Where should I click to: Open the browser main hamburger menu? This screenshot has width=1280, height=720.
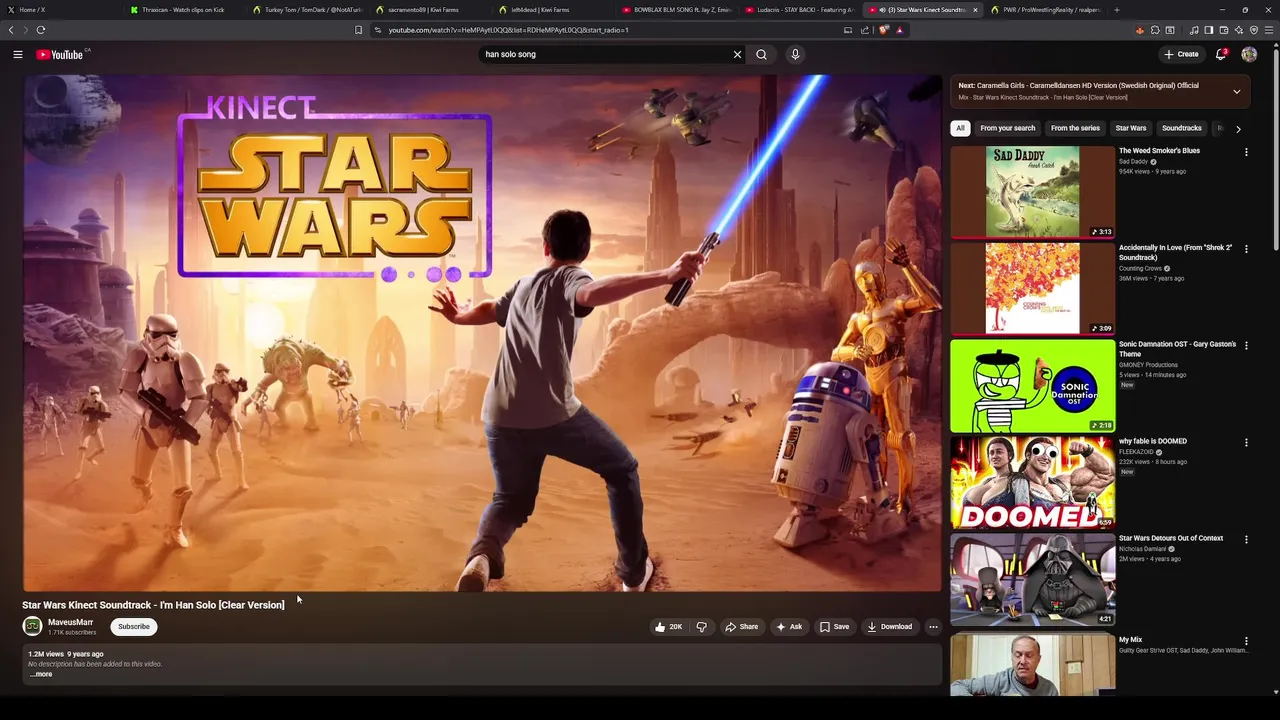pos(1269,30)
